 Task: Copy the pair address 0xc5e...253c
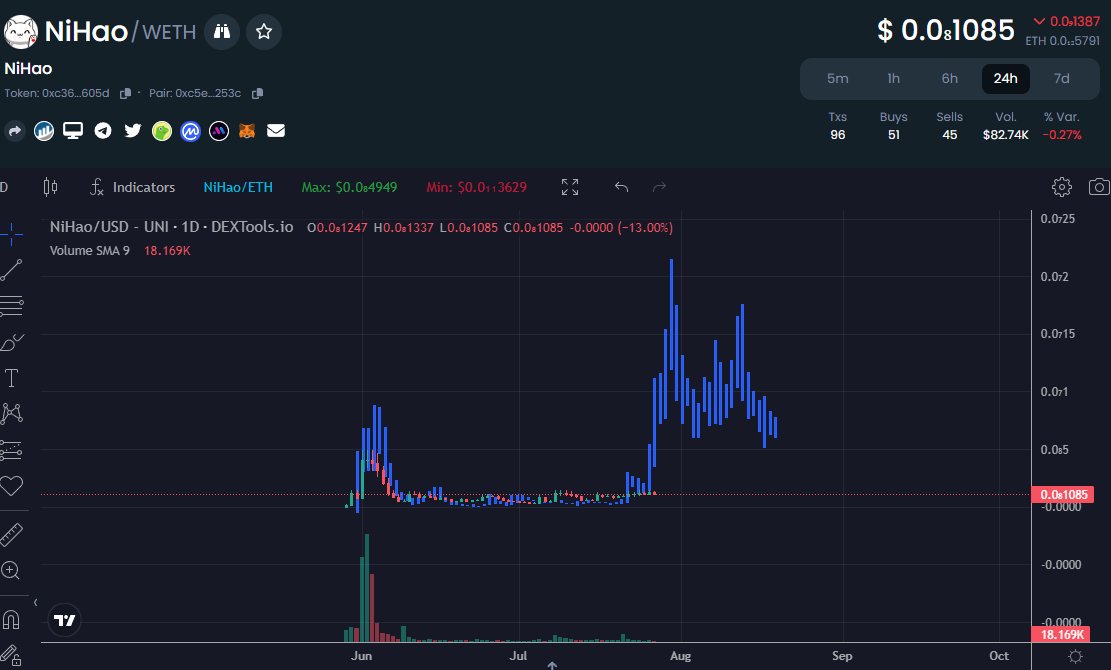click(x=258, y=93)
